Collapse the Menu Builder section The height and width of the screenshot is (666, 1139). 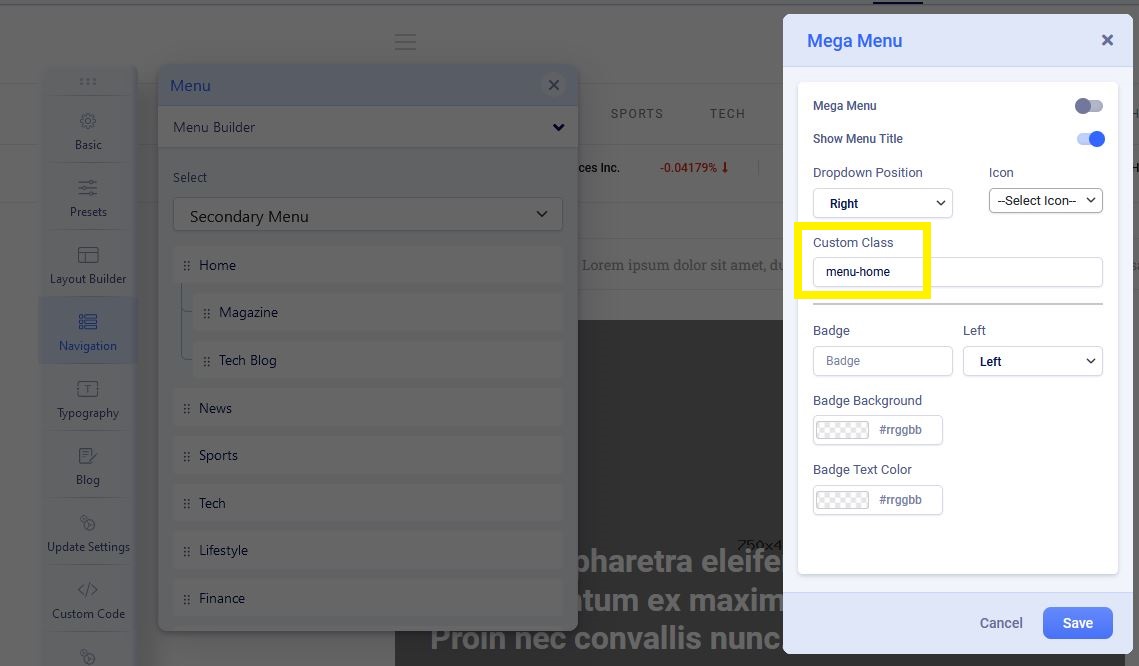tap(558, 127)
